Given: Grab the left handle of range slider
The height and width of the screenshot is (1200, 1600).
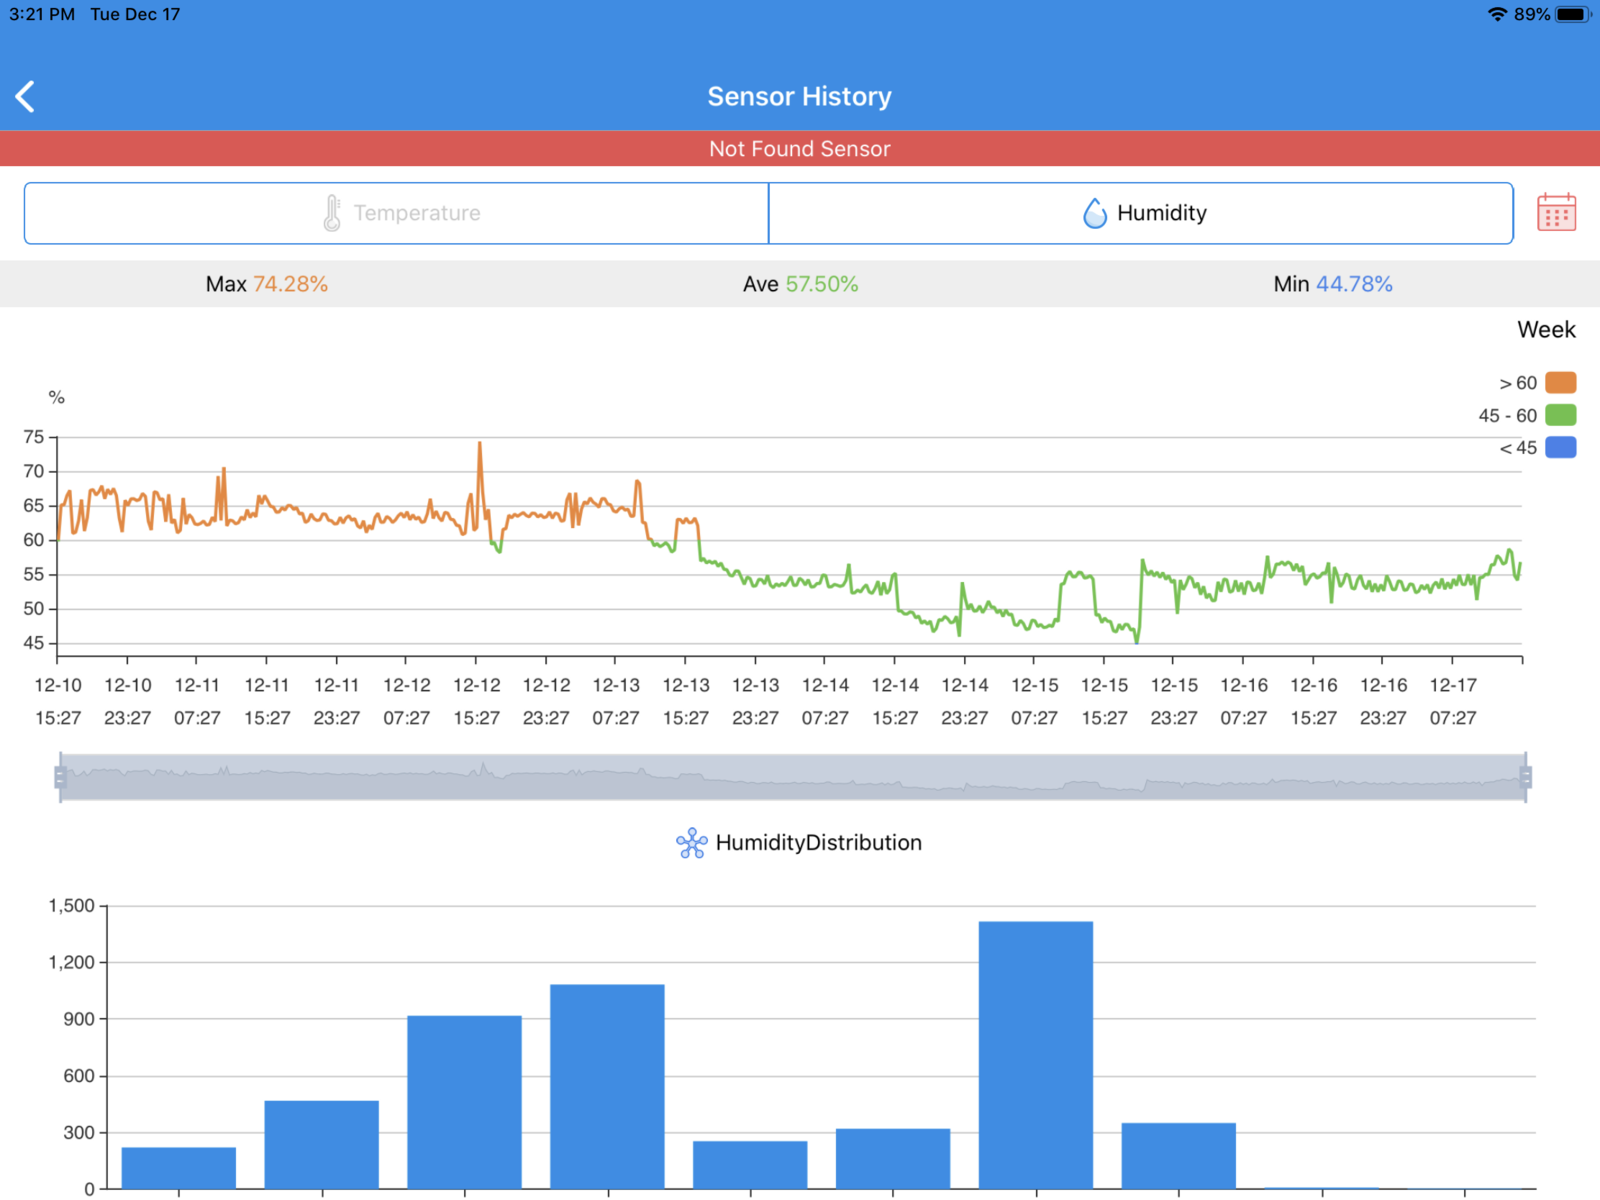Looking at the screenshot, I should click(x=60, y=777).
